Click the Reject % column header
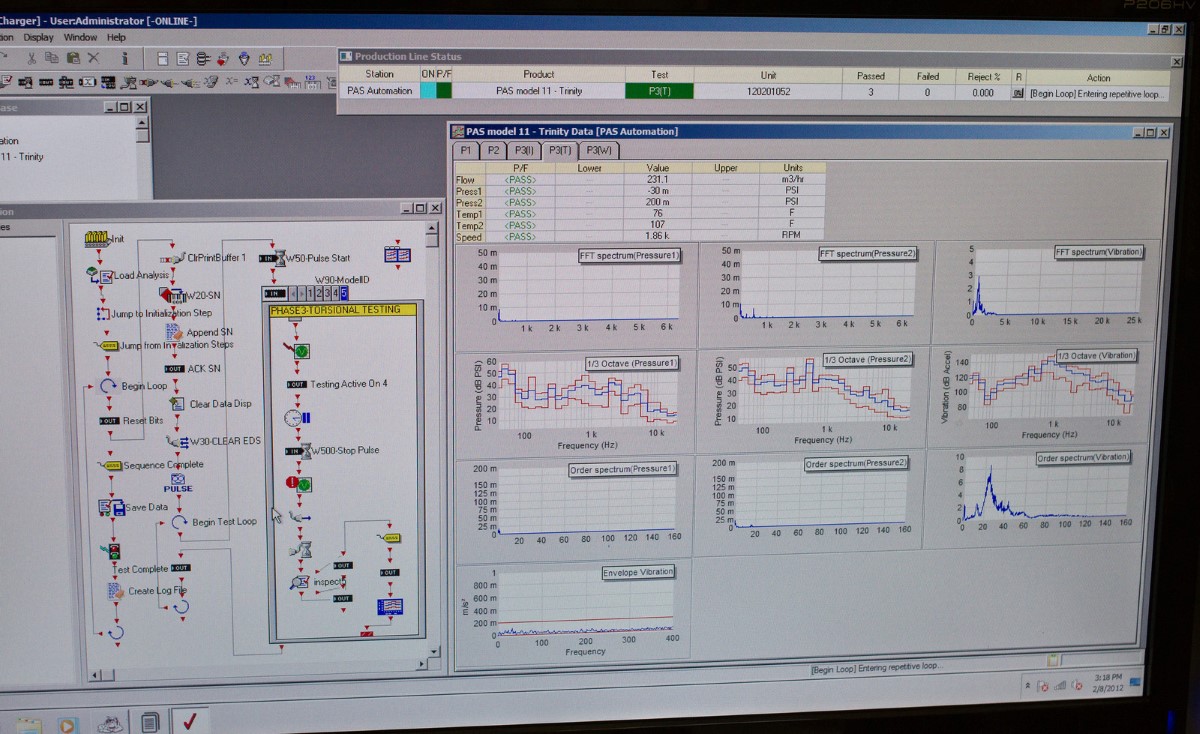The height and width of the screenshot is (734, 1200). pyautogui.click(x=984, y=77)
